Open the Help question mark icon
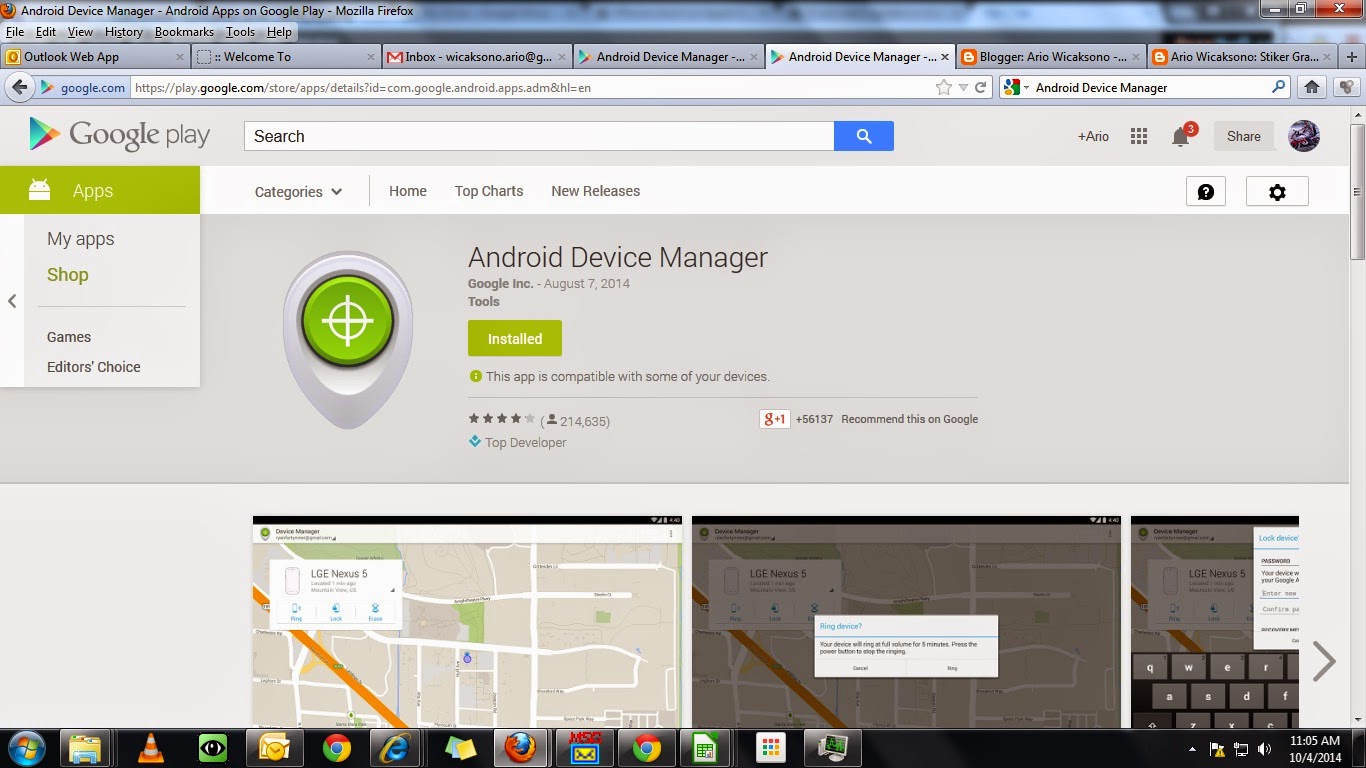1366x768 pixels. [x=1206, y=191]
